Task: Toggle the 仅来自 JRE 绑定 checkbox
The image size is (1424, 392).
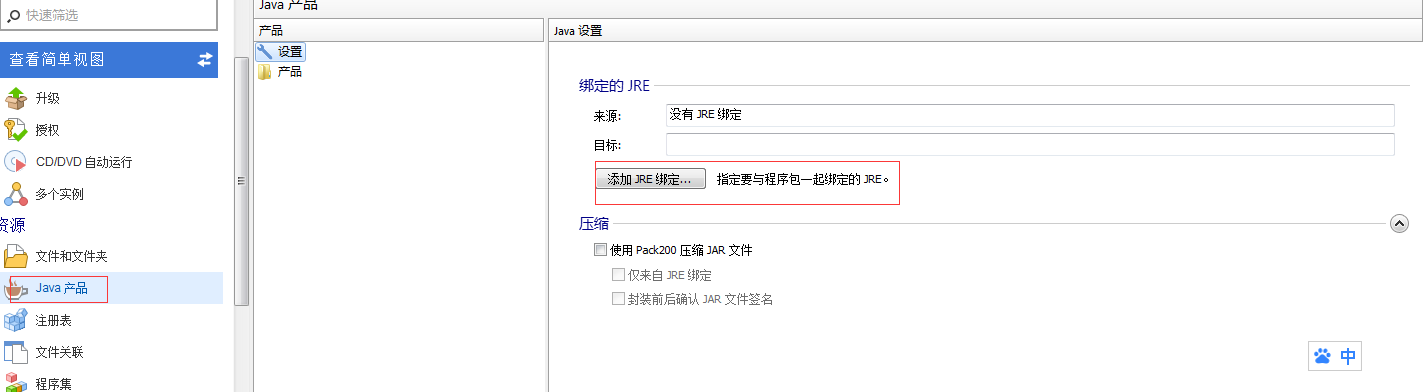Action: click(618, 274)
